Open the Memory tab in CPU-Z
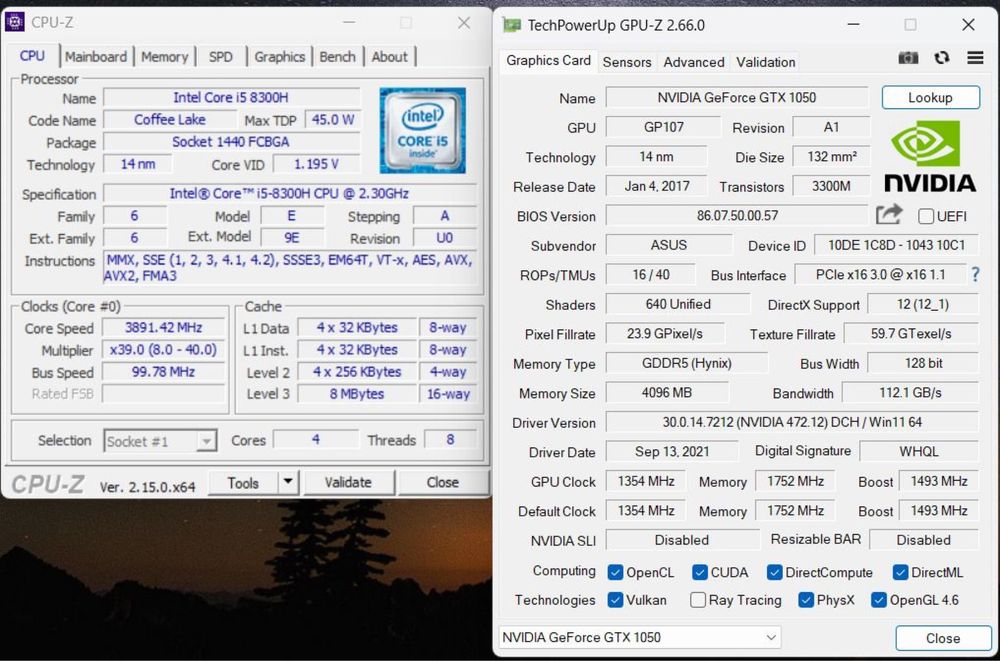 (x=165, y=57)
